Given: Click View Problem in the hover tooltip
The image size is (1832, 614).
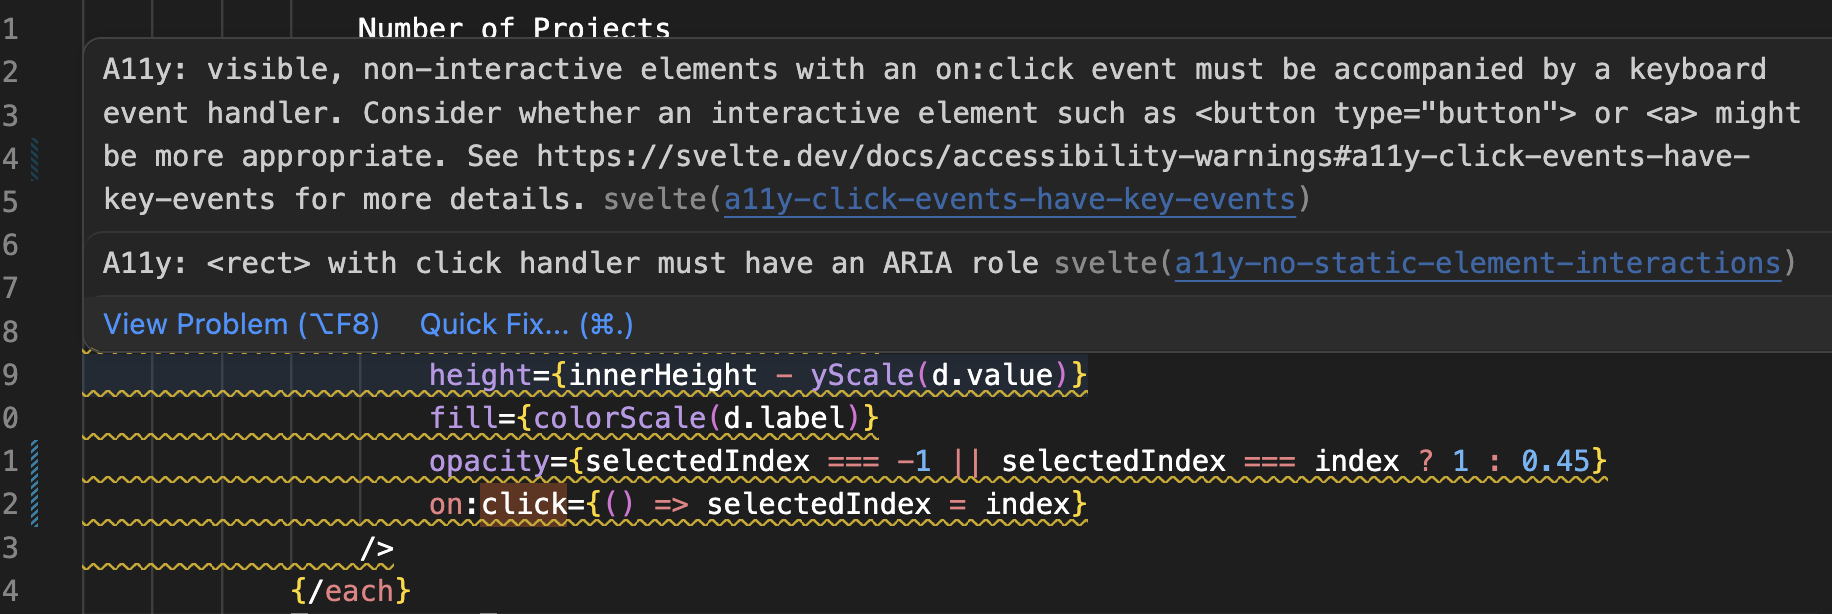Looking at the screenshot, I should [241, 325].
